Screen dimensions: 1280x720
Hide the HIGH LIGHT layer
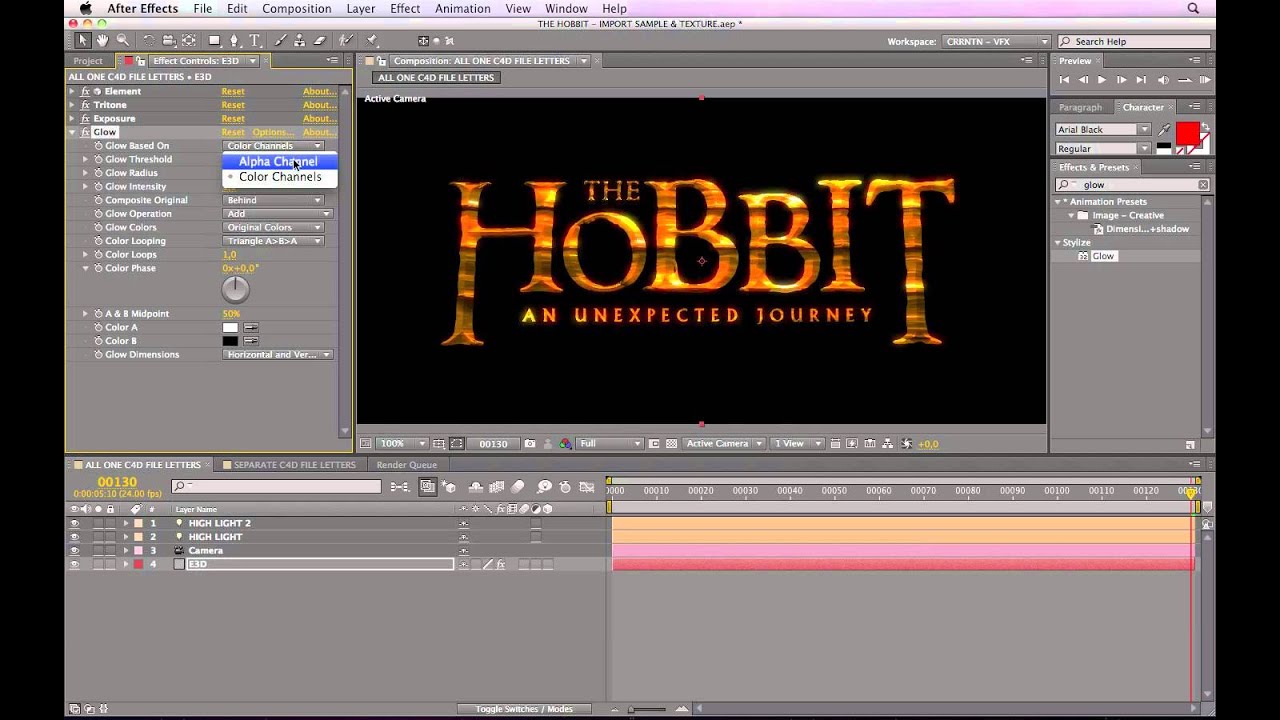(x=74, y=537)
